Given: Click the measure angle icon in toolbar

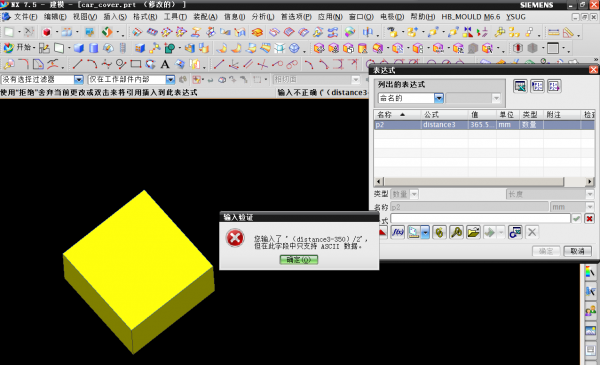Looking at the screenshot, I should (x=569, y=33).
